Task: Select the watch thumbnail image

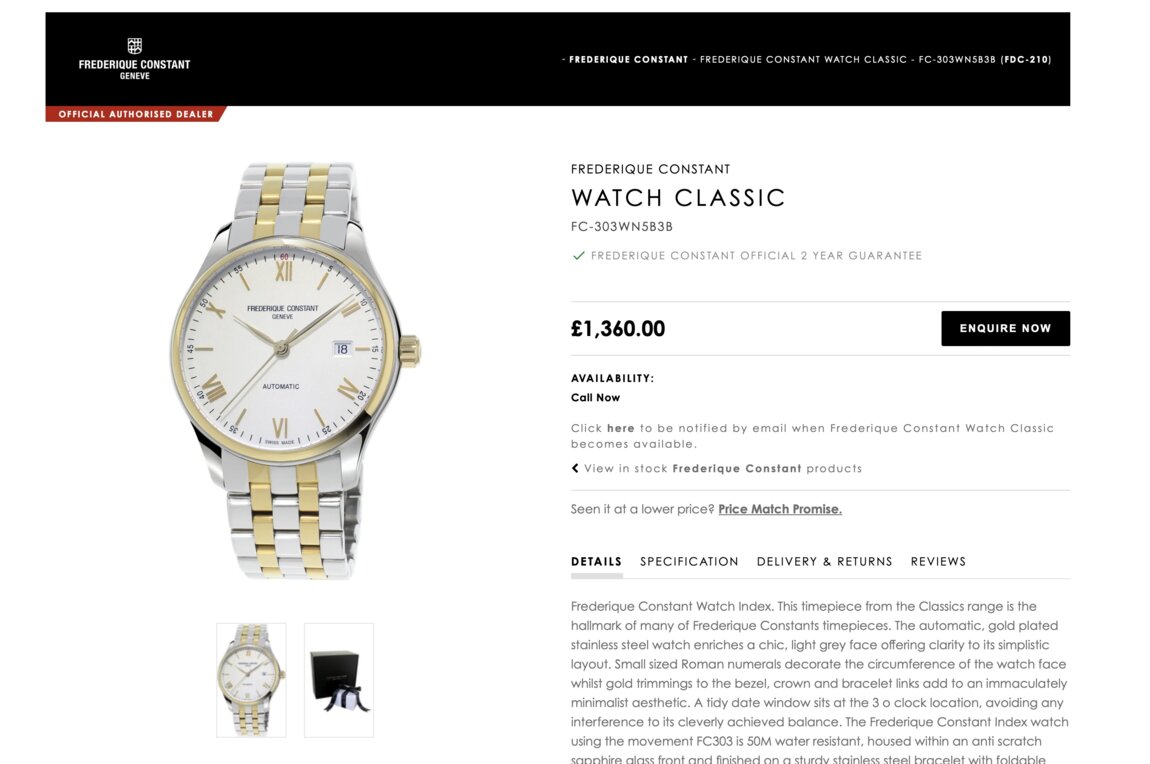Action: click(251, 680)
